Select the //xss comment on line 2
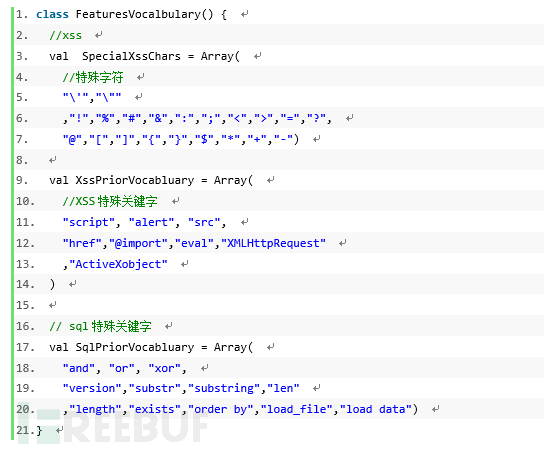Viewport: 553px width, 451px height. click(x=65, y=35)
